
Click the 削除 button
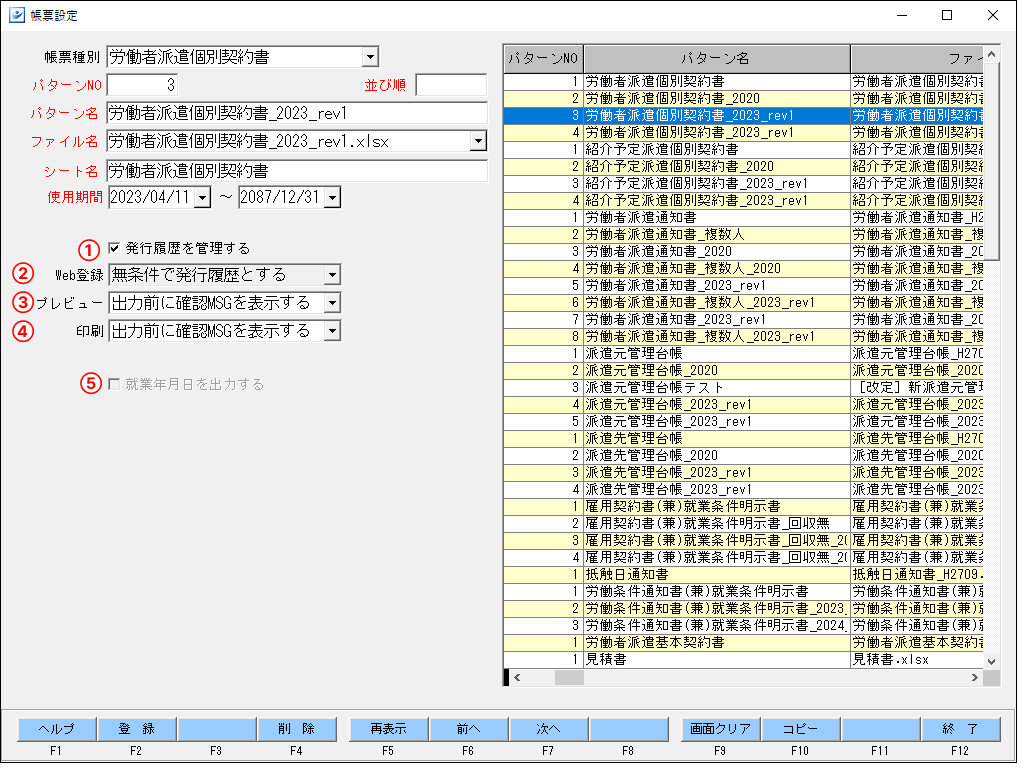pos(299,729)
